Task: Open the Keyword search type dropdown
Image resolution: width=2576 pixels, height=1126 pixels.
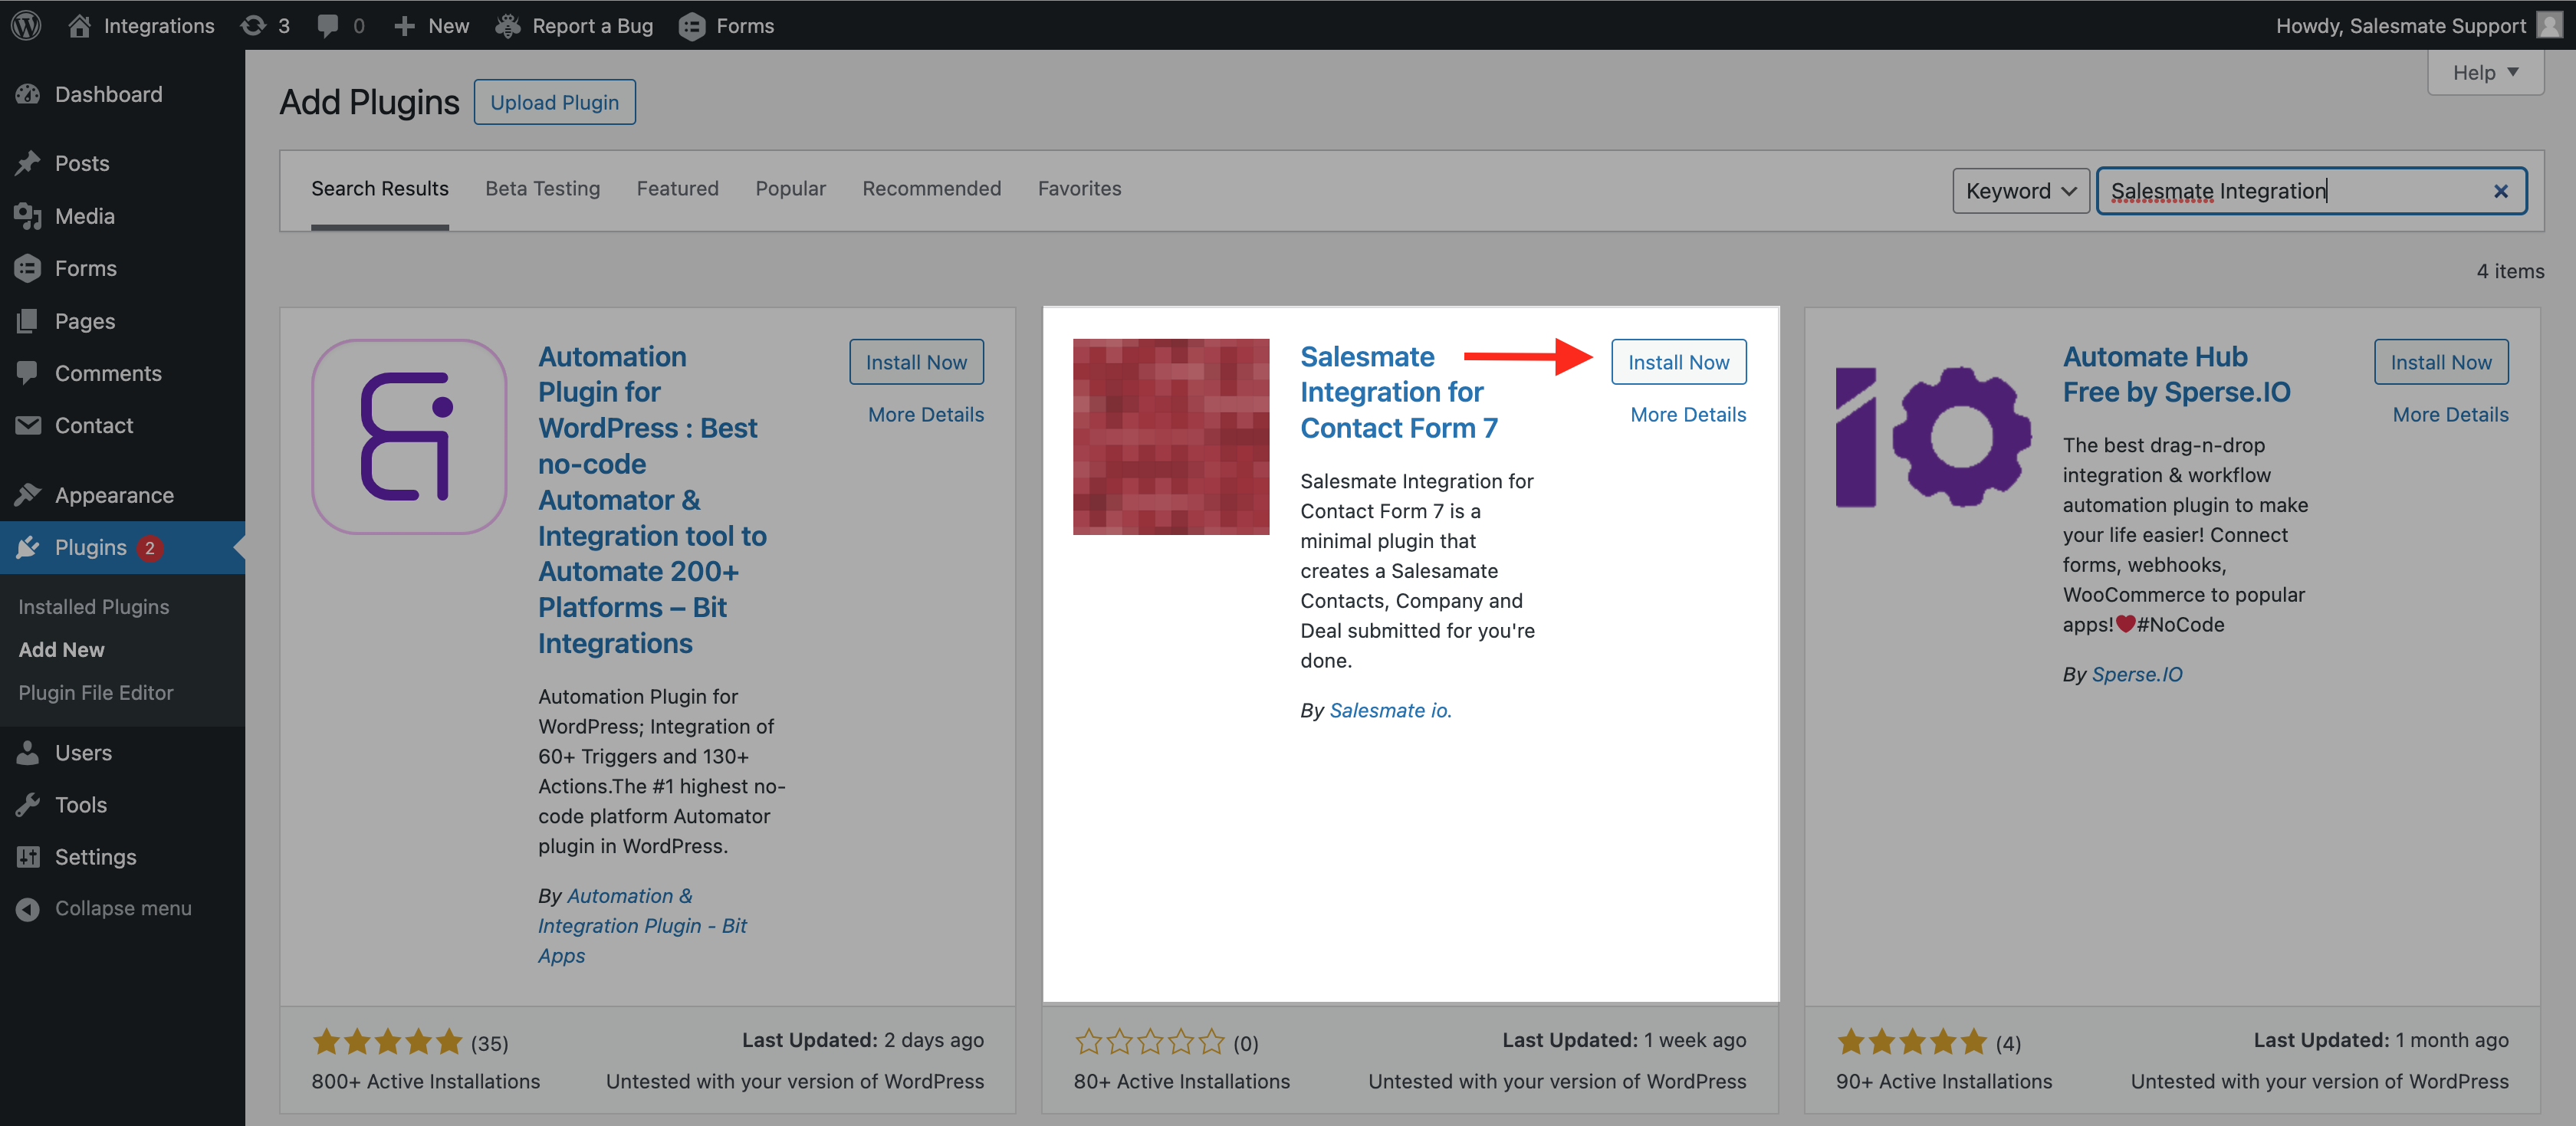Action: point(2020,191)
